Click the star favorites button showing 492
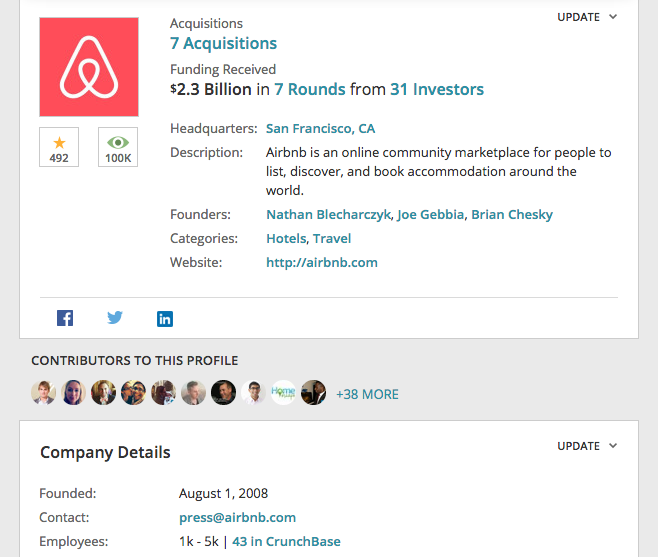The width and height of the screenshot is (658, 557). click(x=59, y=147)
